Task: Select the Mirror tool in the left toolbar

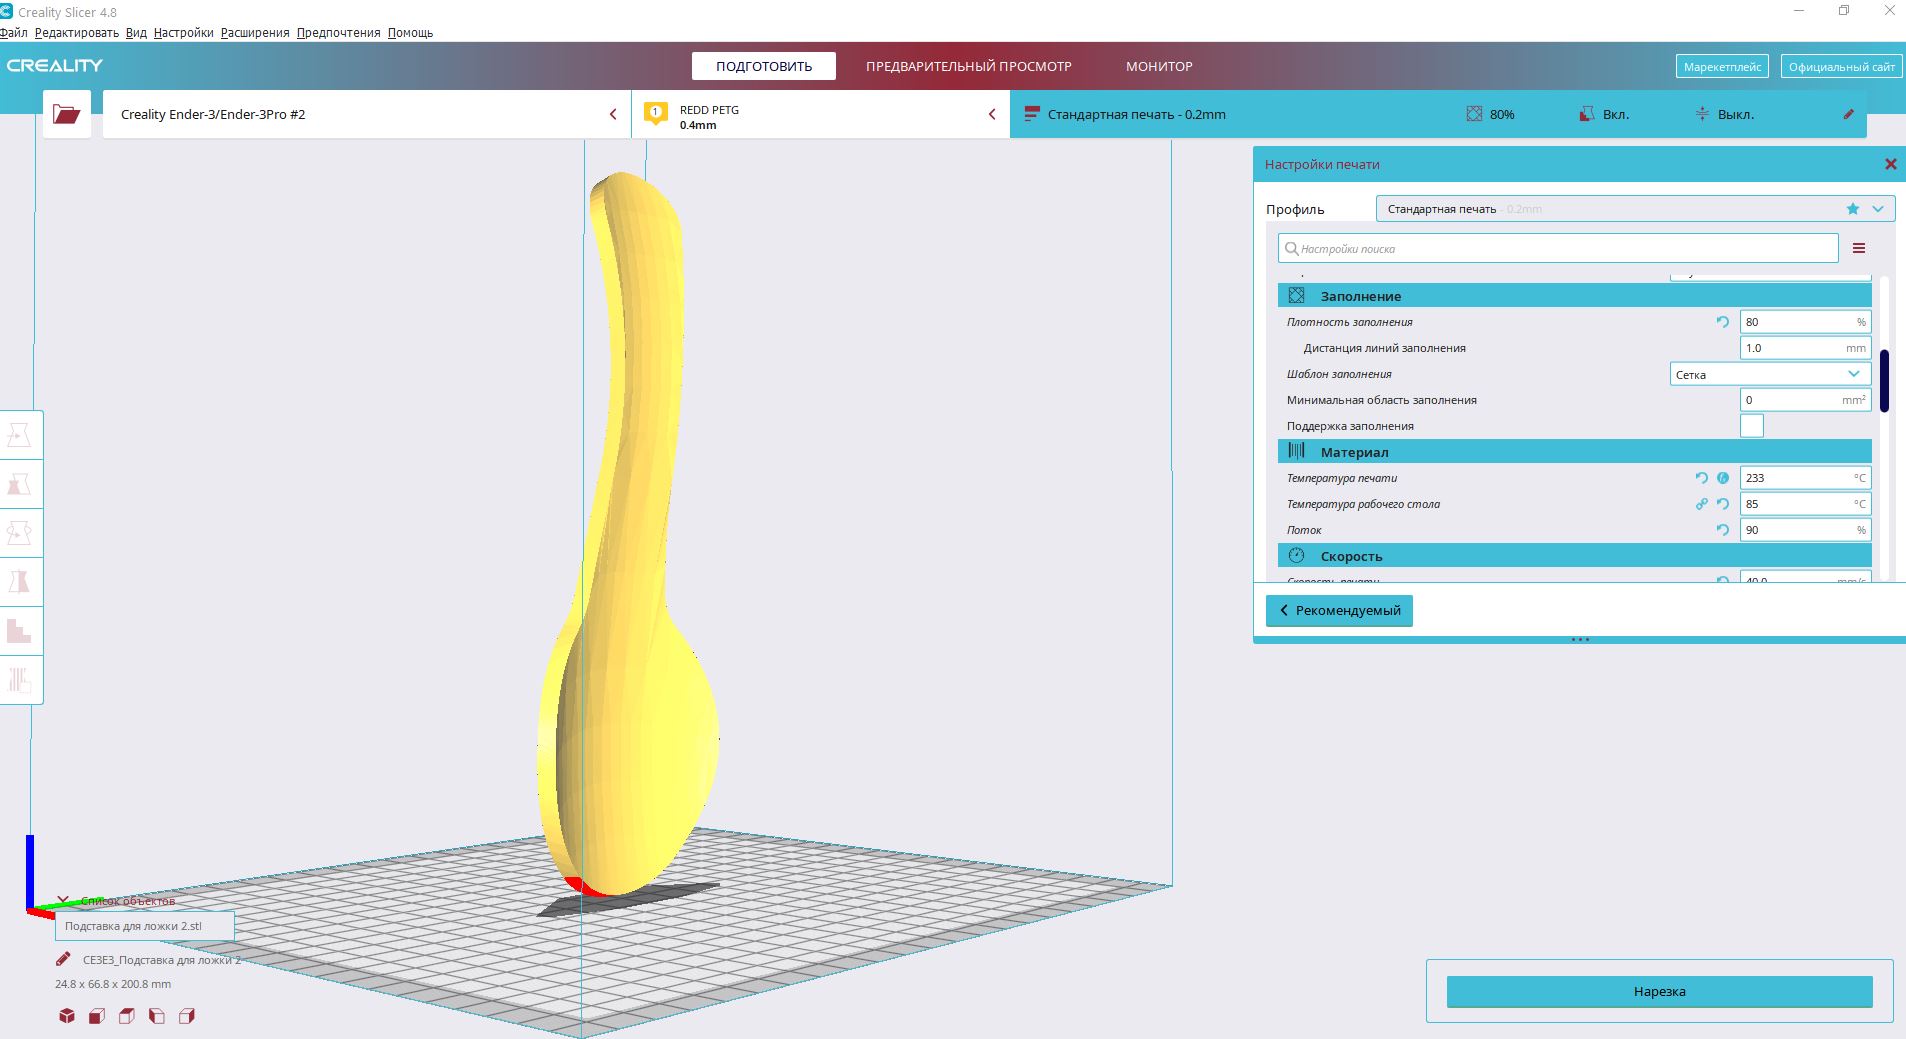Action: (x=19, y=582)
